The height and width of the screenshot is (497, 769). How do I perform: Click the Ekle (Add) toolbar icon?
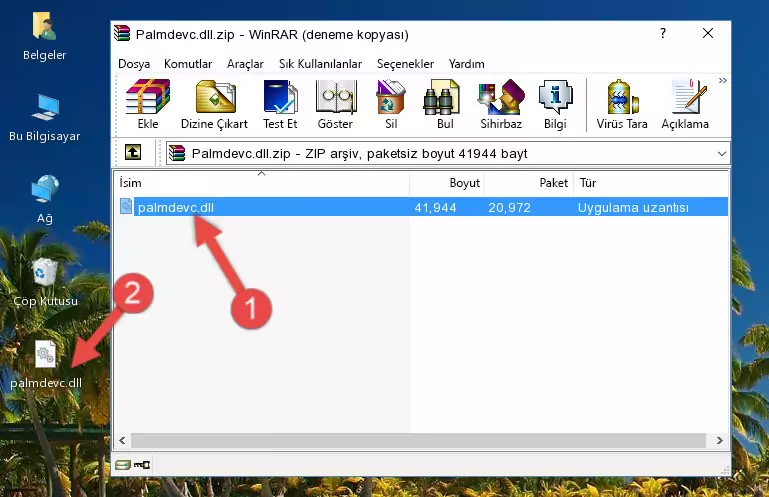point(148,105)
